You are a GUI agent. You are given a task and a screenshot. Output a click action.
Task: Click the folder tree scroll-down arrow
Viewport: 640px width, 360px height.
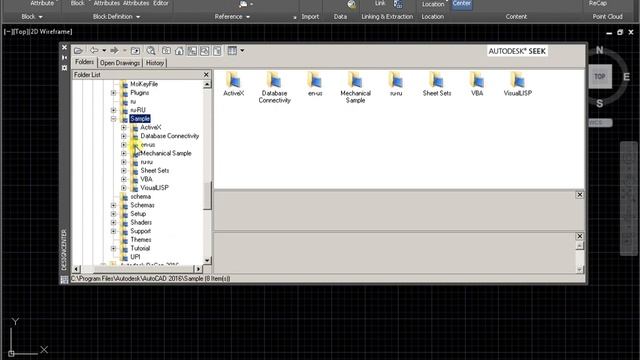(x=207, y=260)
